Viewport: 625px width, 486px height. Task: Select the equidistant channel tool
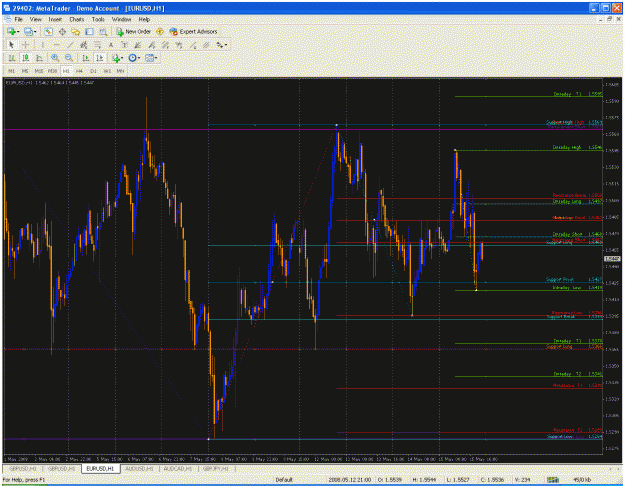click(x=83, y=45)
